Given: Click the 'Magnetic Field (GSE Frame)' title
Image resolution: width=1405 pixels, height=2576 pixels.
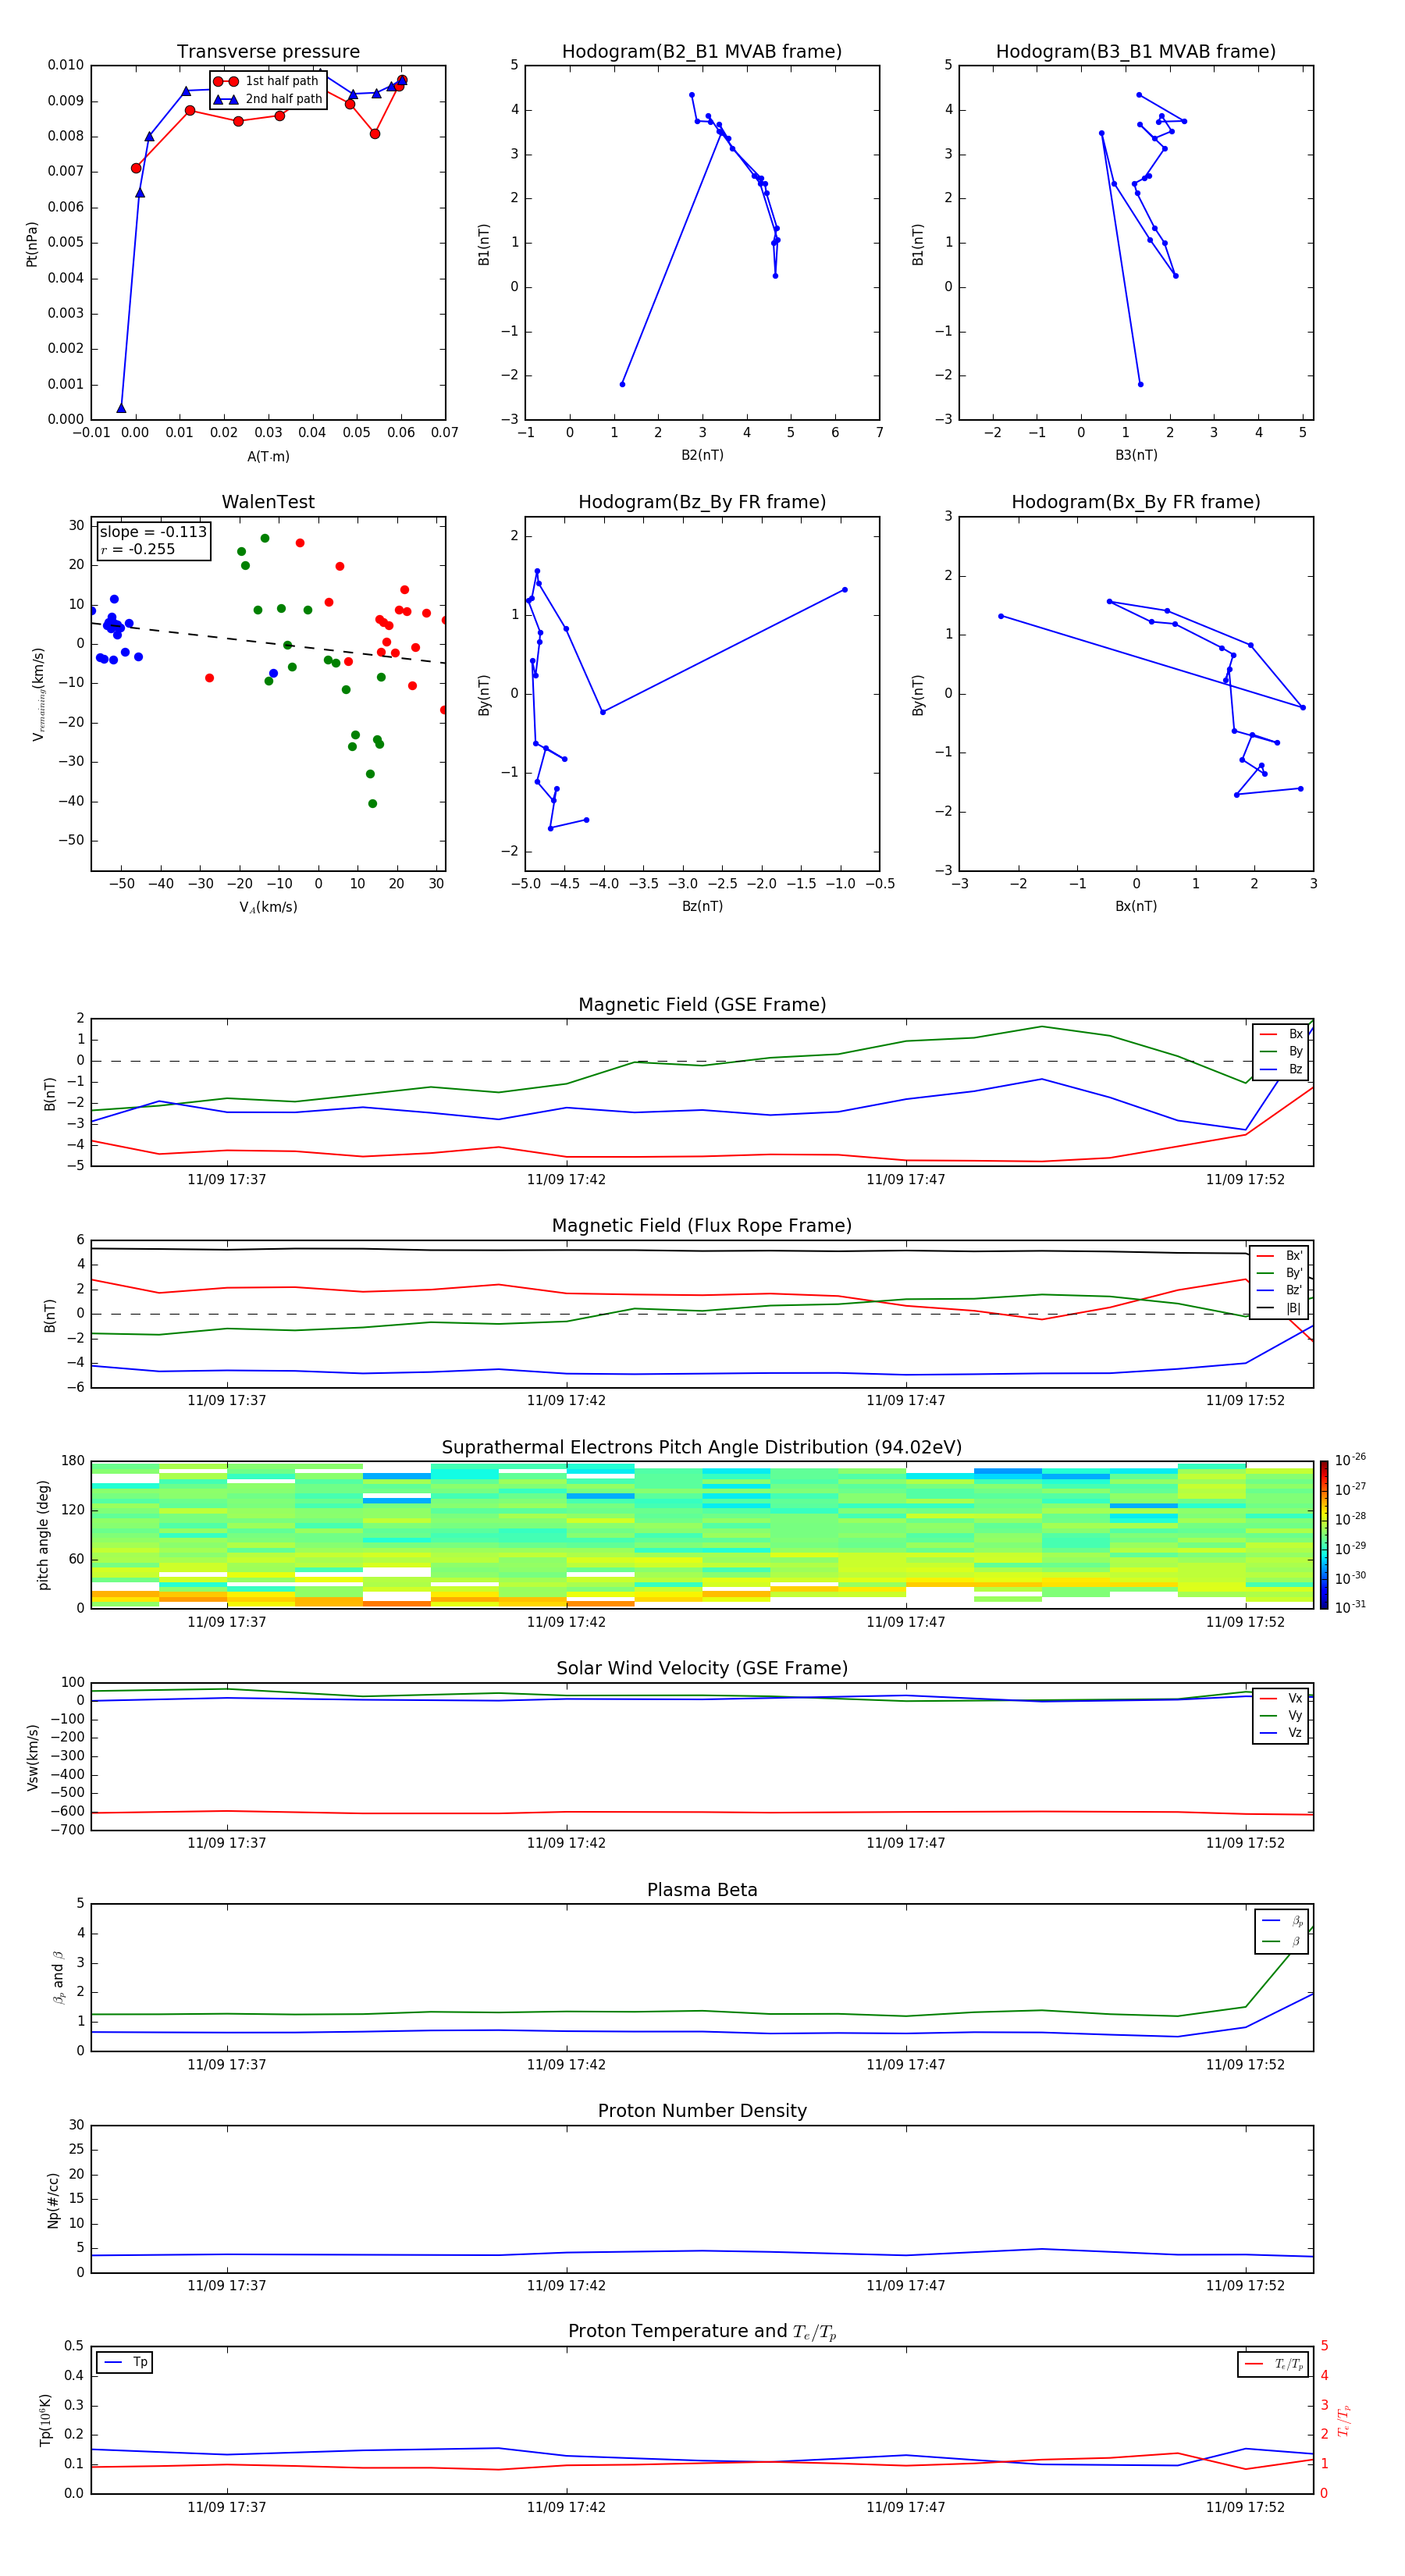Looking at the screenshot, I should (x=702, y=1005).
